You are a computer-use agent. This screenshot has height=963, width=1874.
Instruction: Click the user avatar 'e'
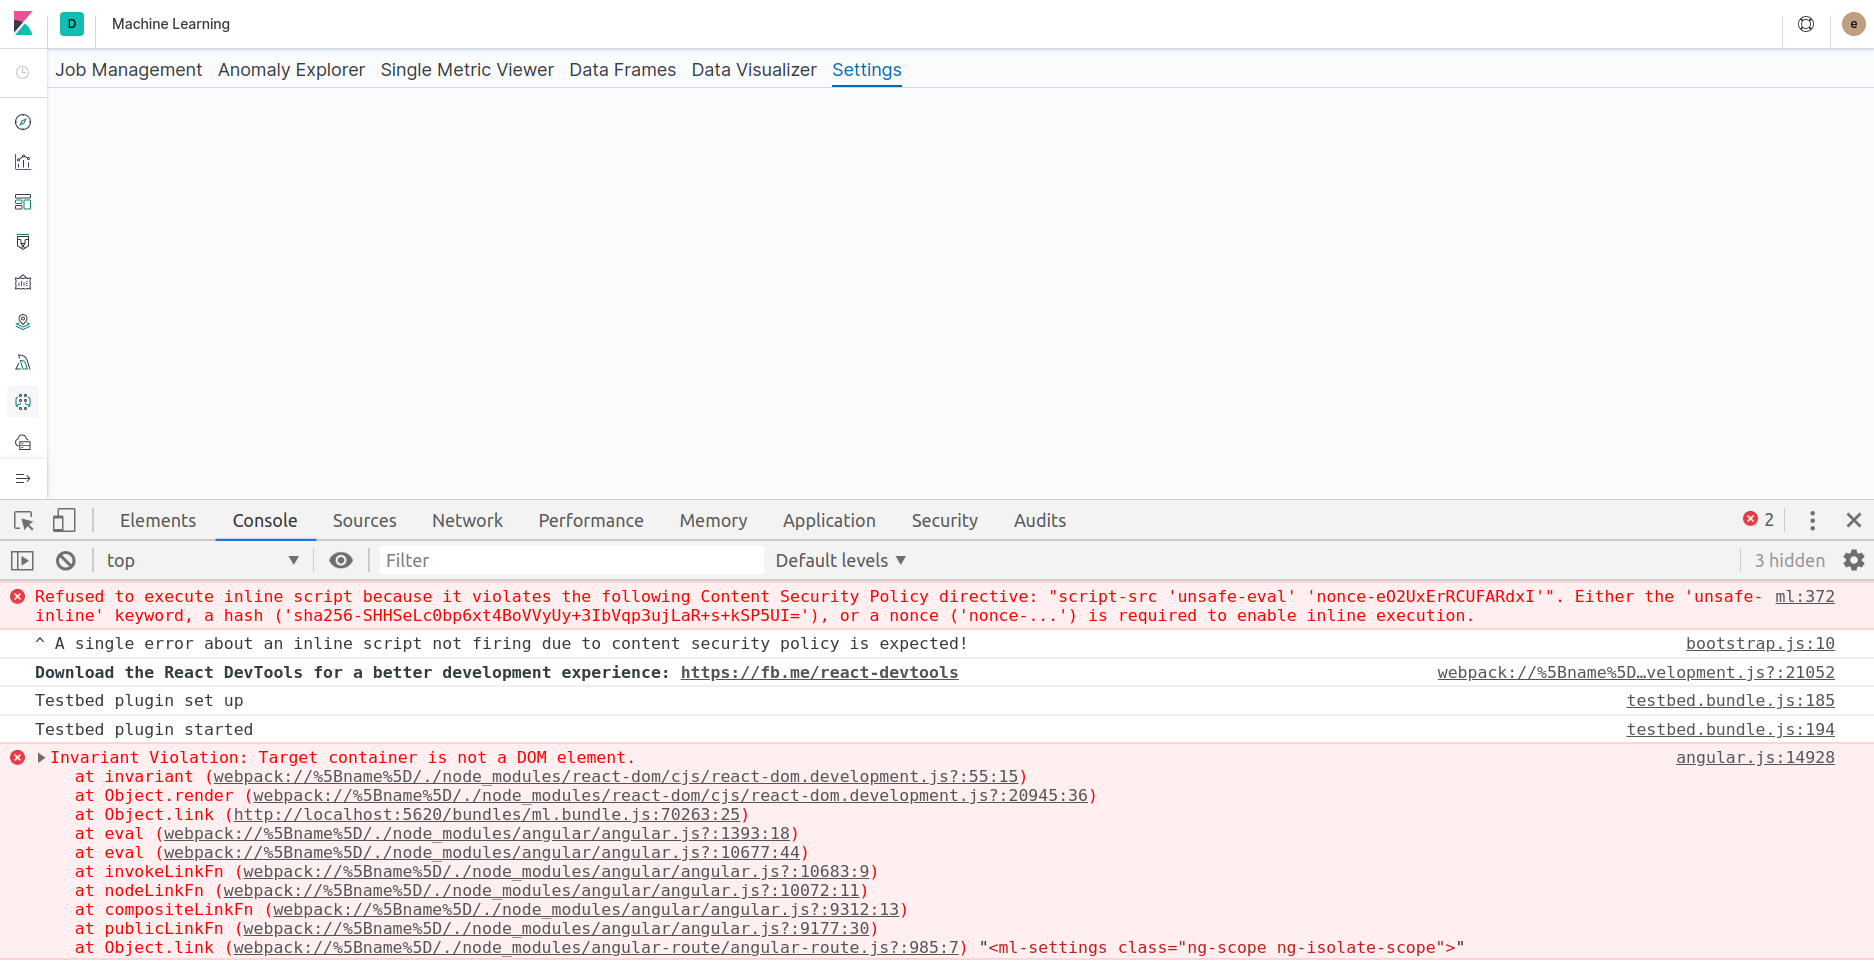[1854, 24]
